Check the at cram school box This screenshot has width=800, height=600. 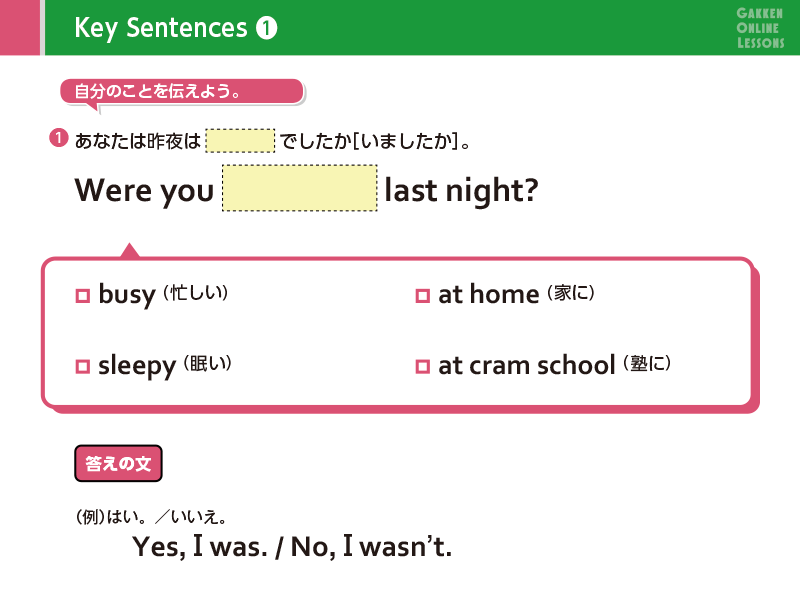pyautogui.click(x=422, y=367)
